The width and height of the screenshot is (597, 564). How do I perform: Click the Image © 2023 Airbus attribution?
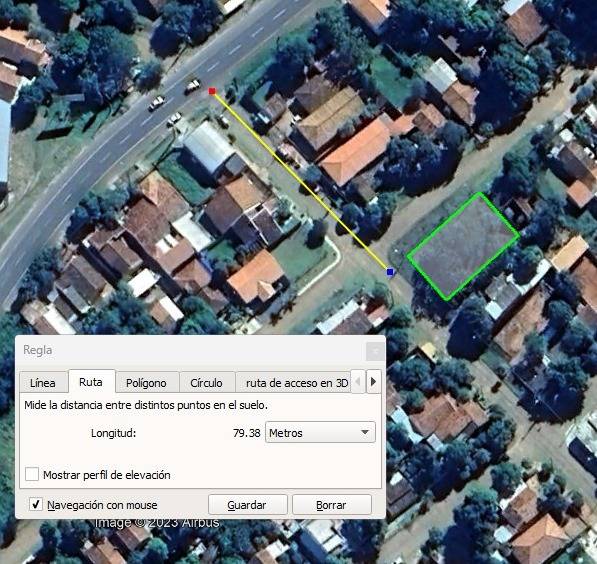pos(156,523)
